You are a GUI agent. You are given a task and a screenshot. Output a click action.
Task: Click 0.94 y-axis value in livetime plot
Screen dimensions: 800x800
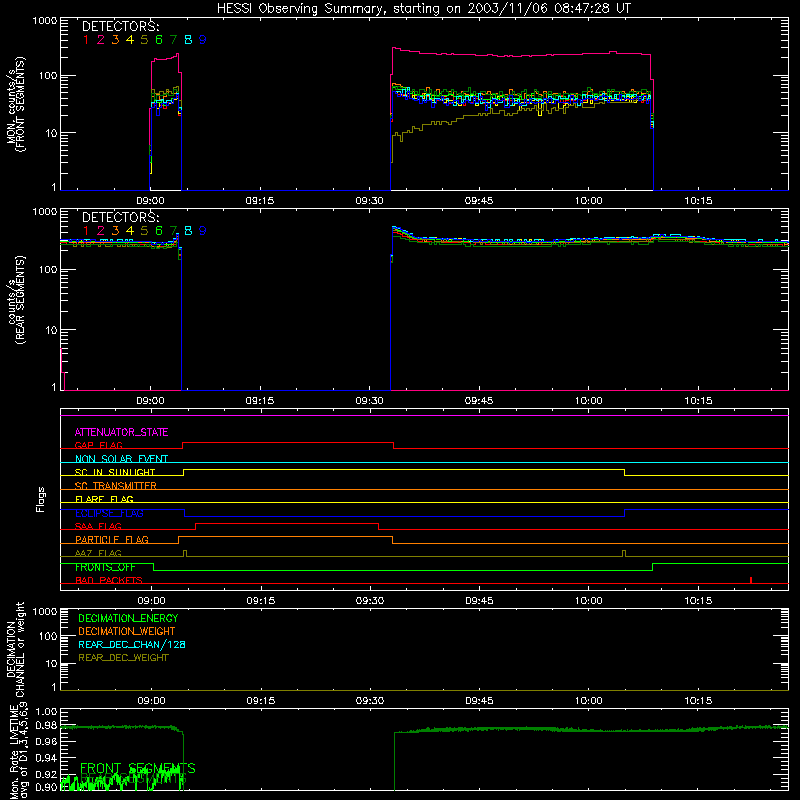(x=46, y=757)
